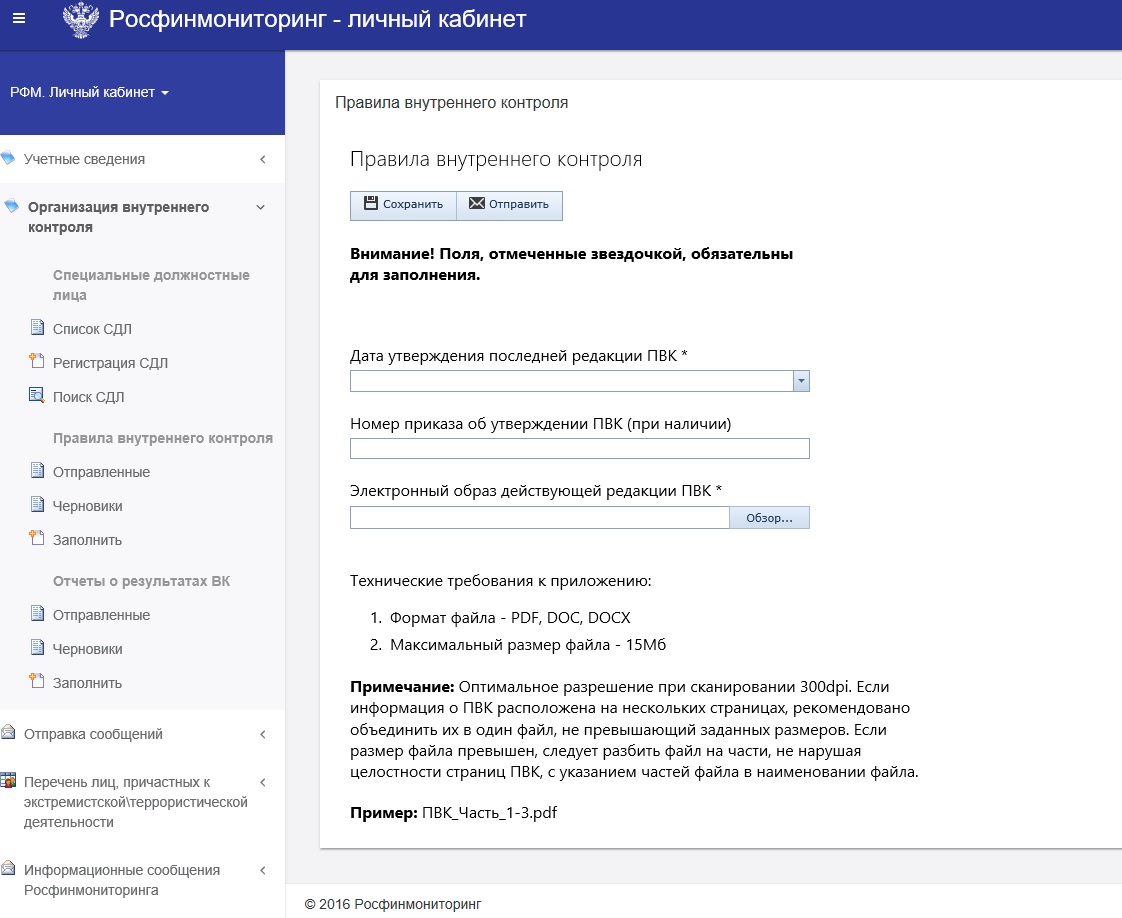Focus the Номер приказа об утверждении ПВК field
The image size is (1122, 918).
(580, 449)
